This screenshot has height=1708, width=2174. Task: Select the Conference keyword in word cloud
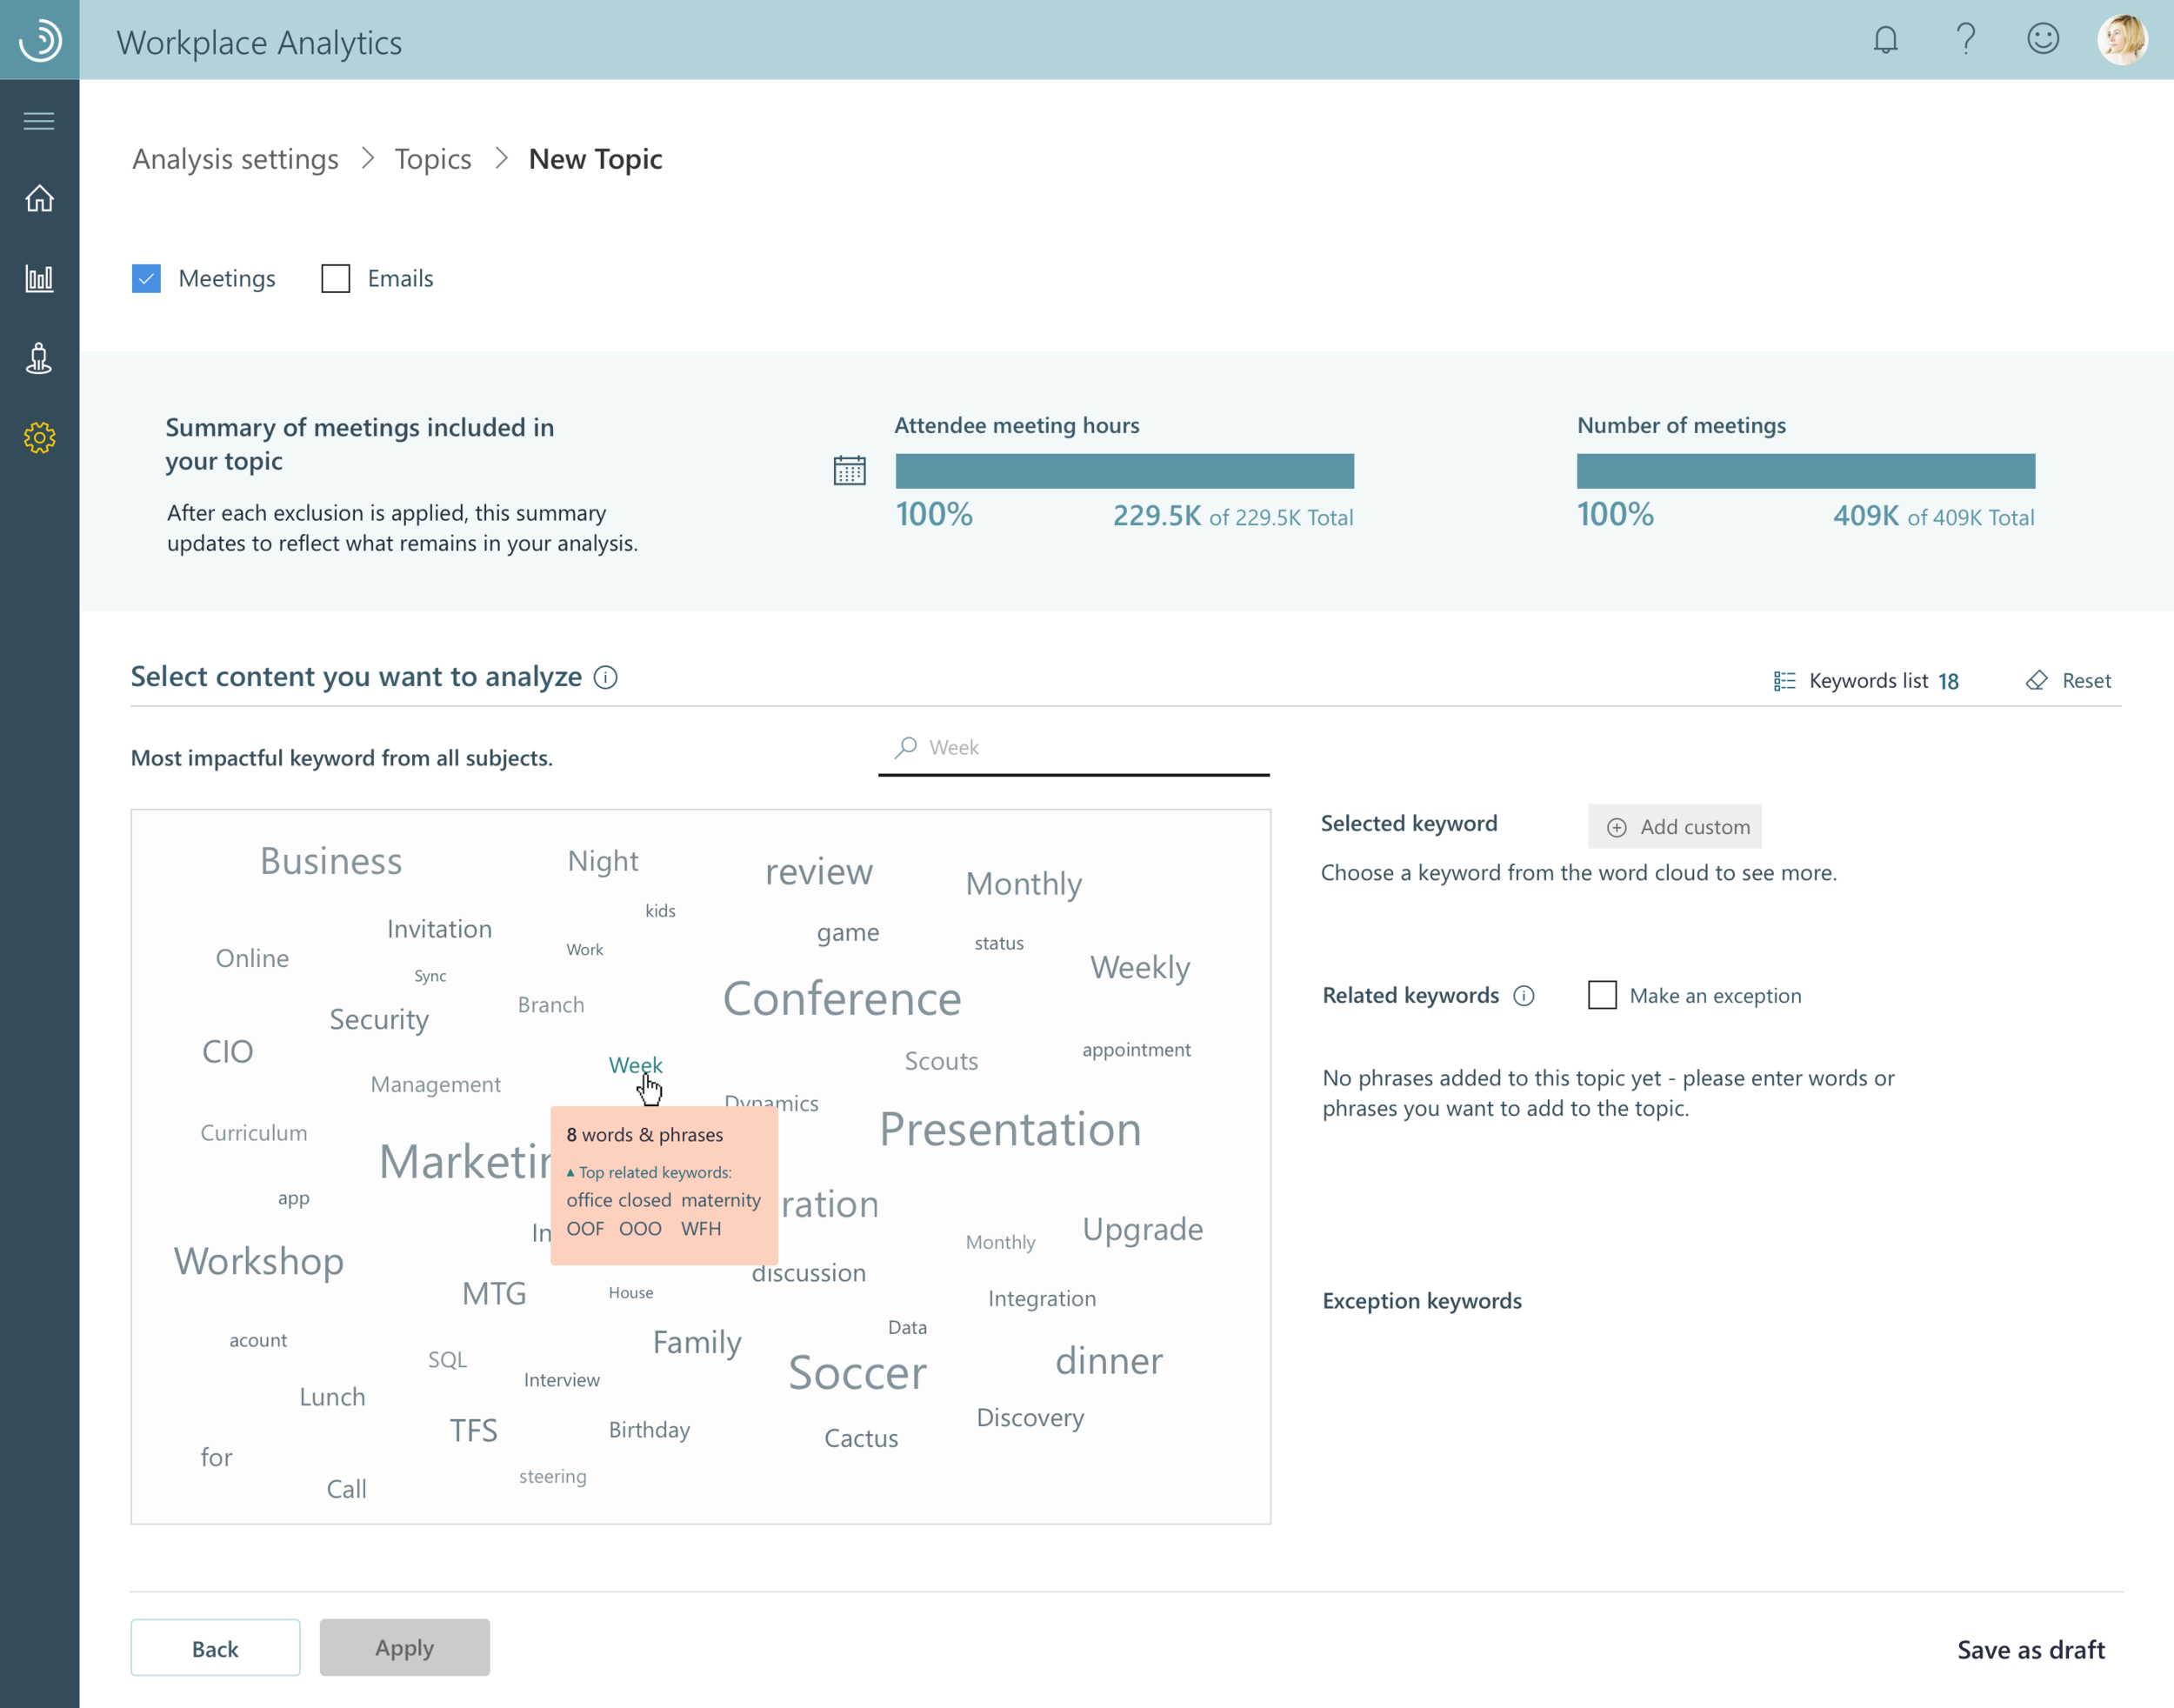point(841,998)
